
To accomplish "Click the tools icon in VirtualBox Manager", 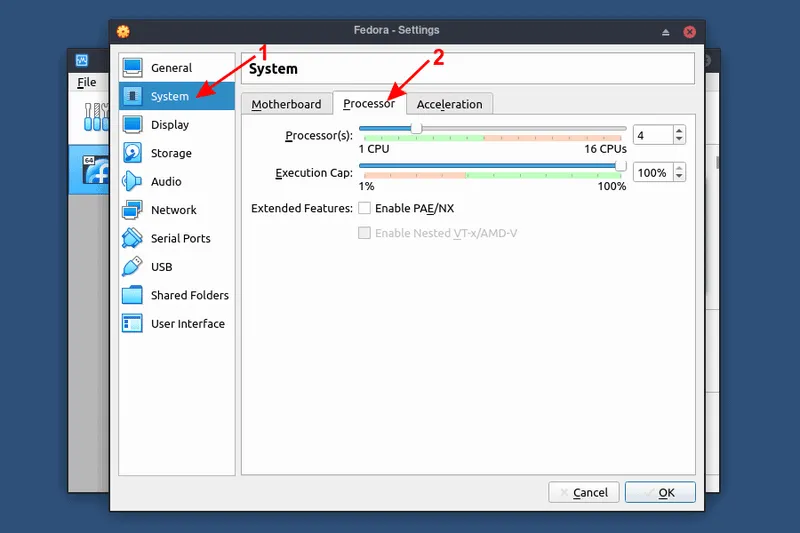I will coord(96,117).
